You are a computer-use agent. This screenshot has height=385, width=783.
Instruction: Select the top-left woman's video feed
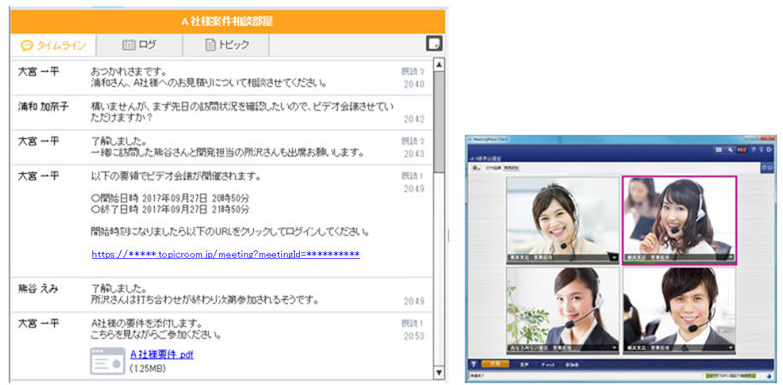pyautogui.click(x=563, y=219)
